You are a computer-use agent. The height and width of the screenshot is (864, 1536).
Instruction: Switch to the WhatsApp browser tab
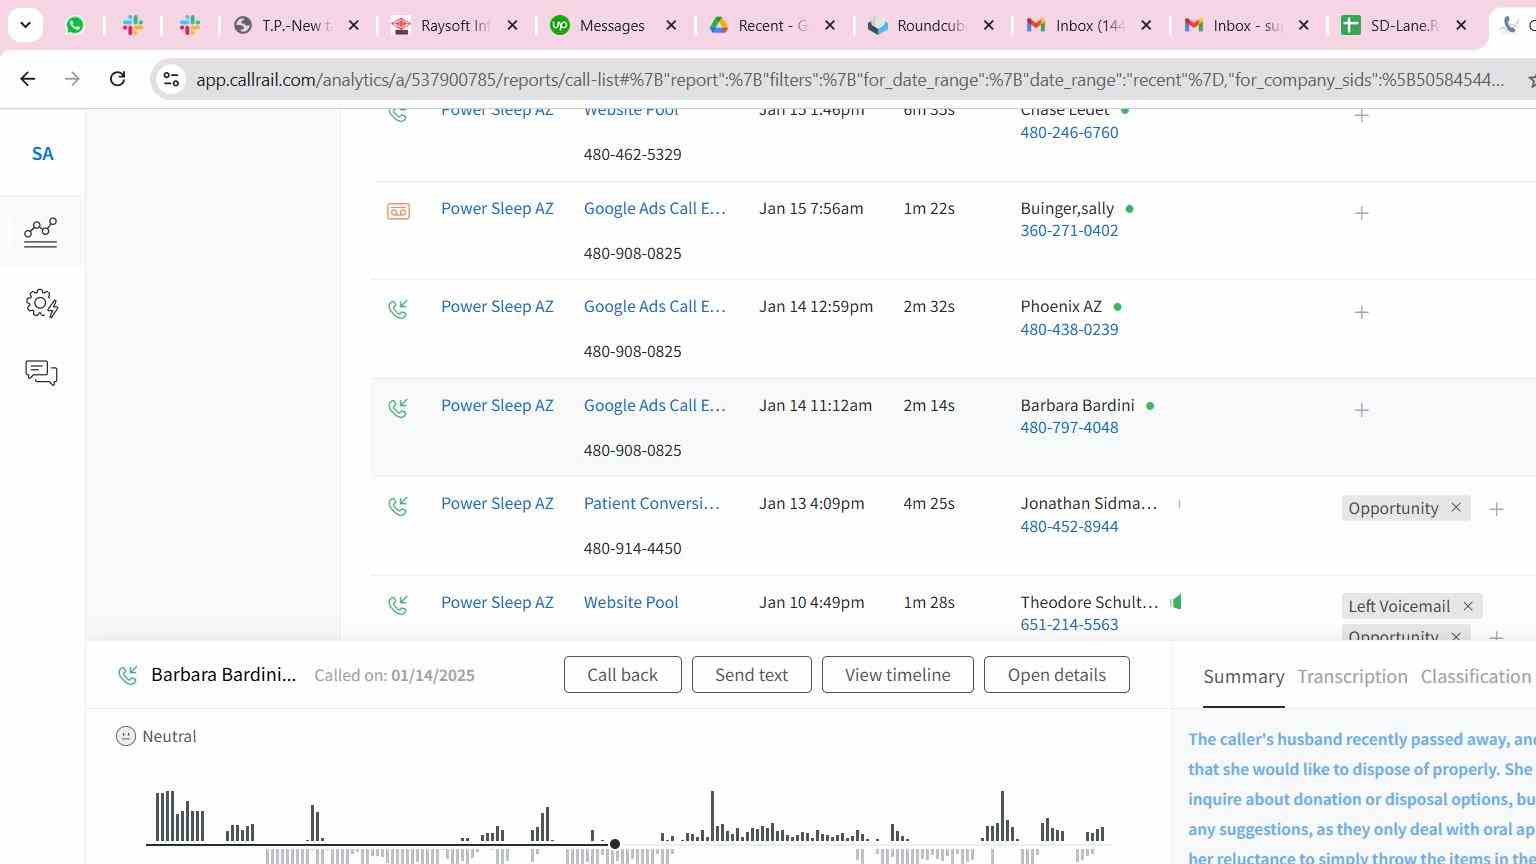[75, 25]
